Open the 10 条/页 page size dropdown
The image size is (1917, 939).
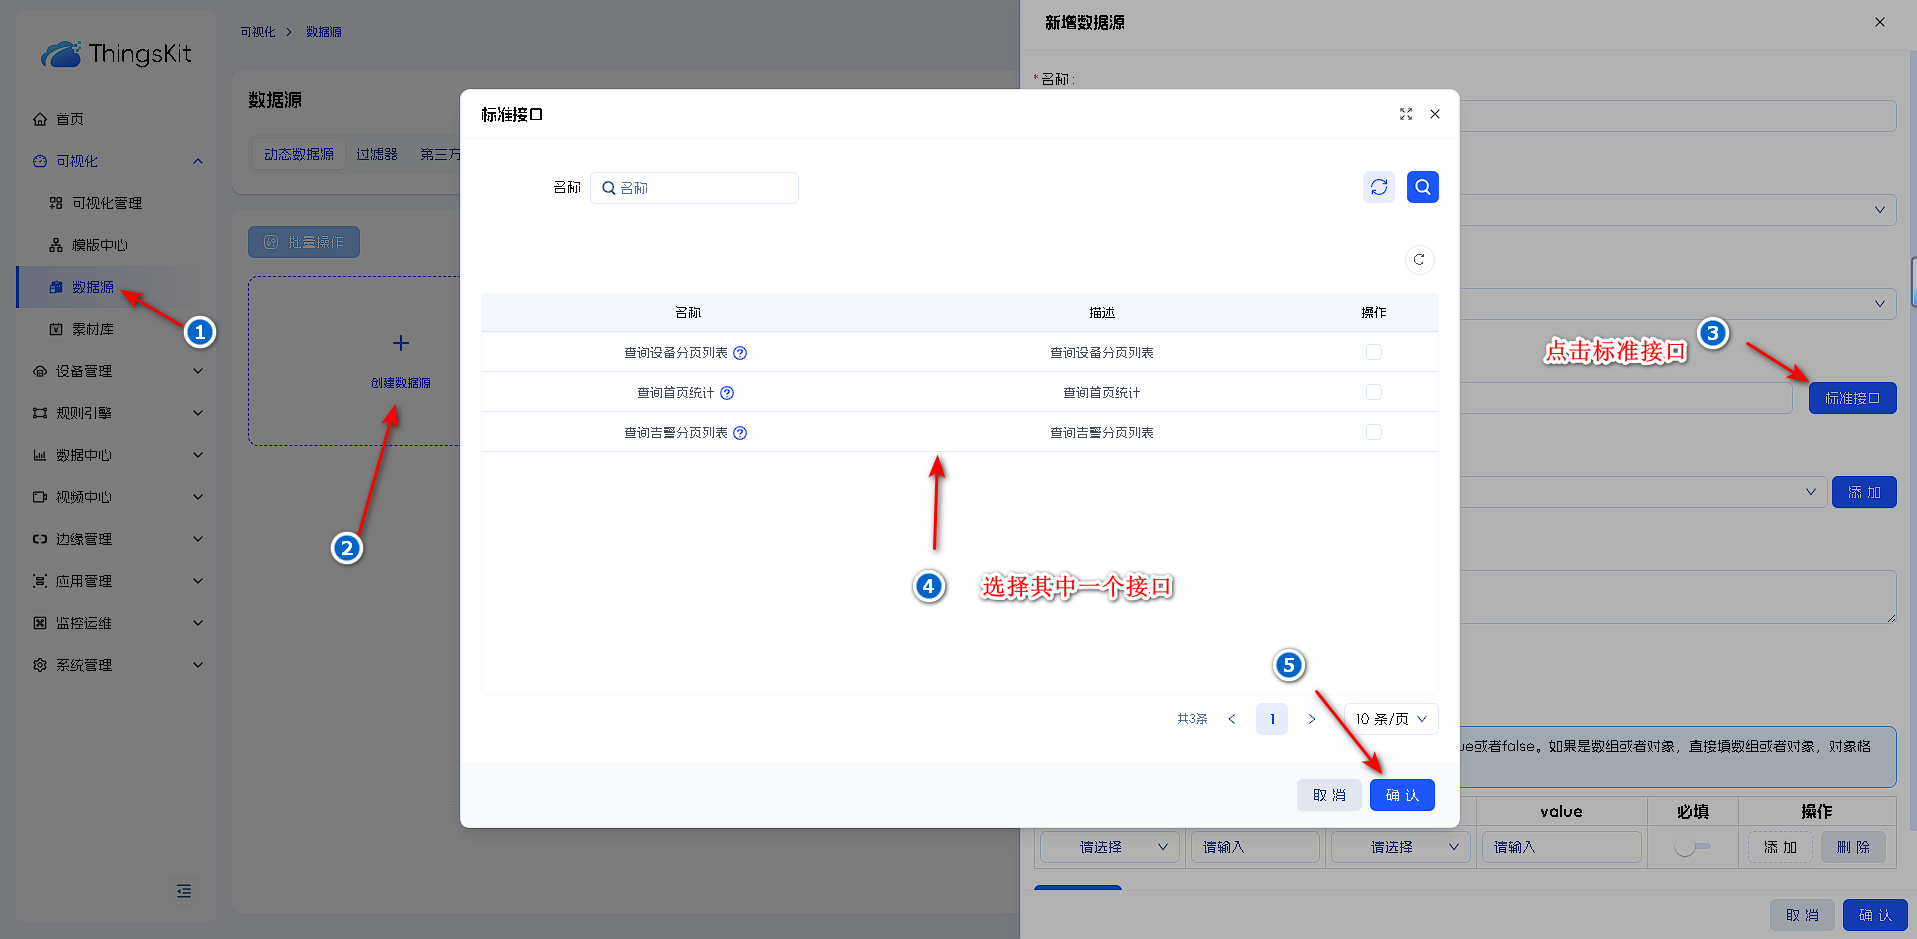click(x=1390, y=719)
